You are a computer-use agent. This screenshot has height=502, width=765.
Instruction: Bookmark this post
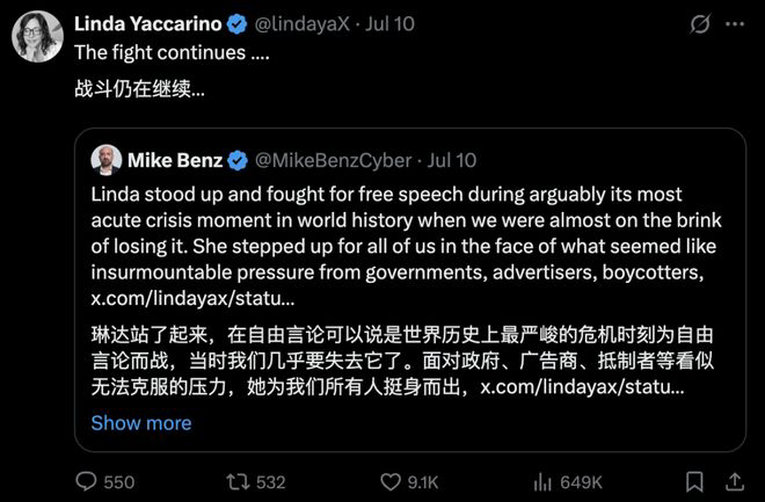click(694, 482)
